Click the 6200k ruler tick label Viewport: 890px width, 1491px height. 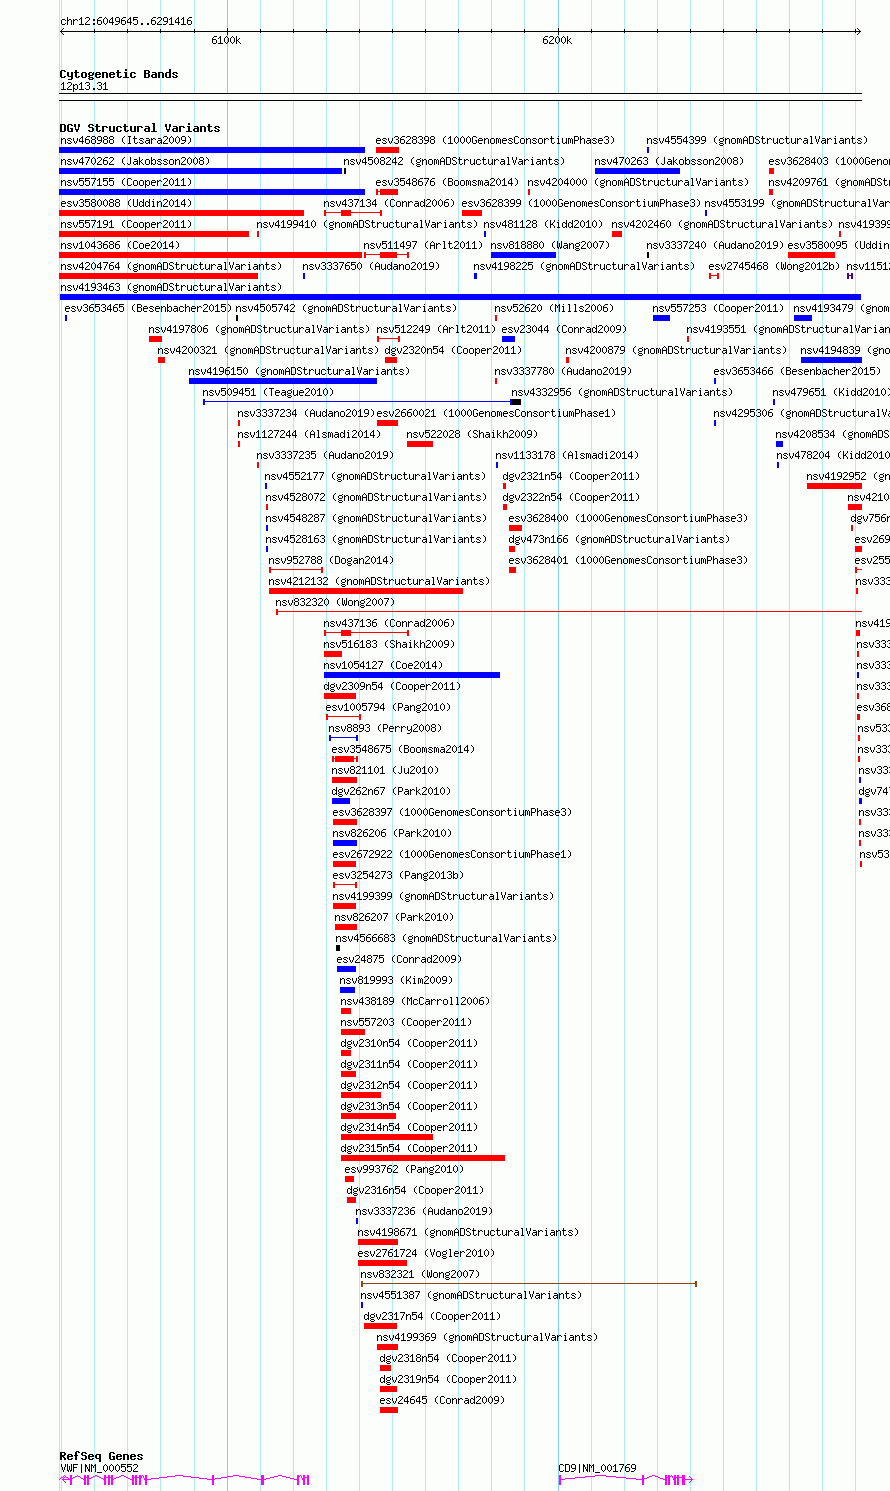tap(558, 40)
